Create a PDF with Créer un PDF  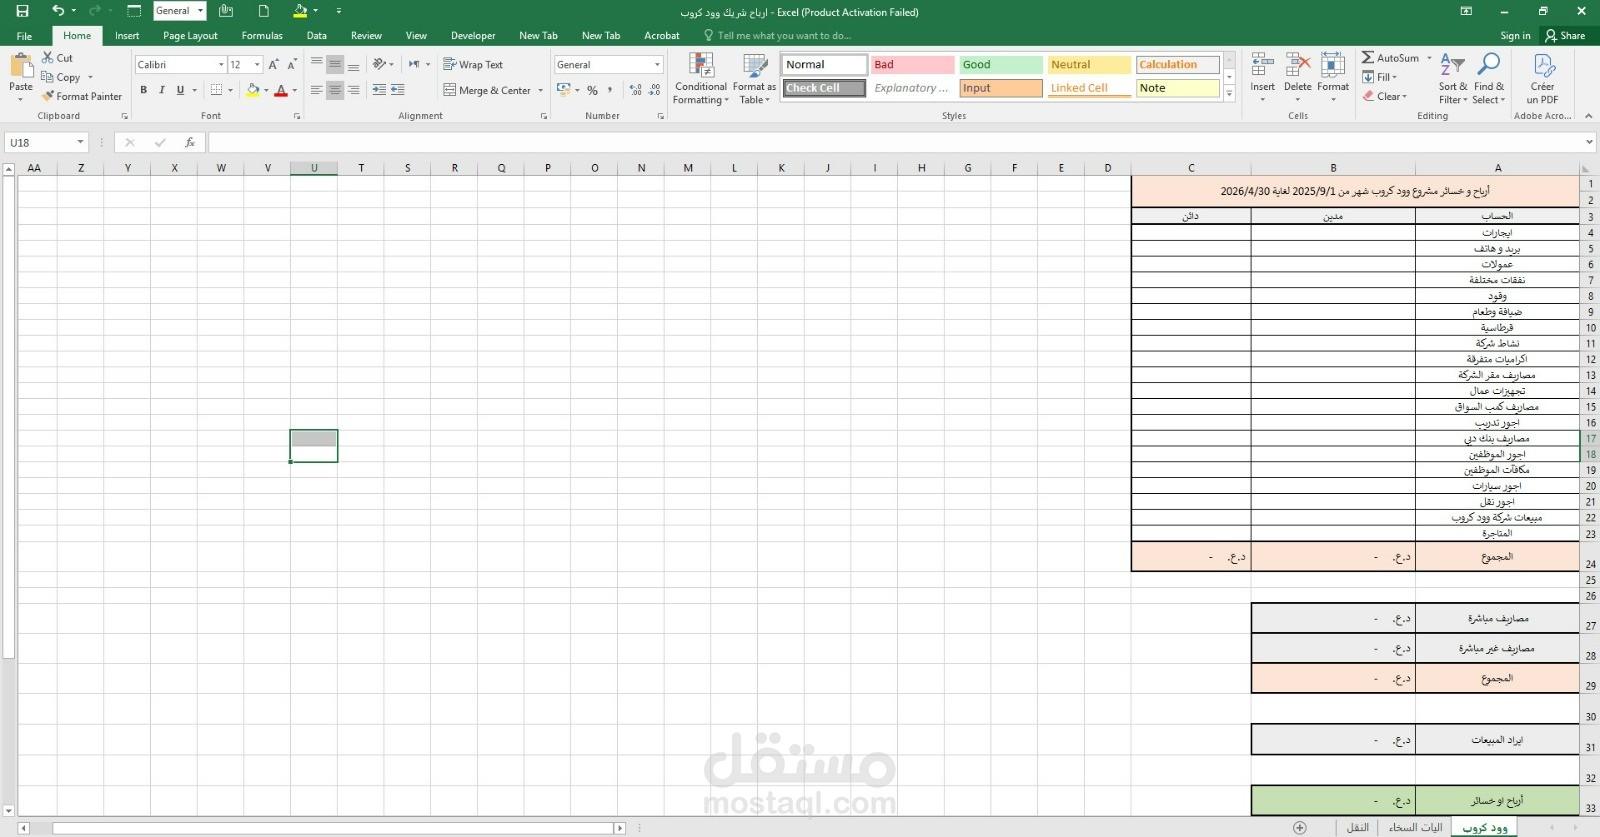[1543, 79]
